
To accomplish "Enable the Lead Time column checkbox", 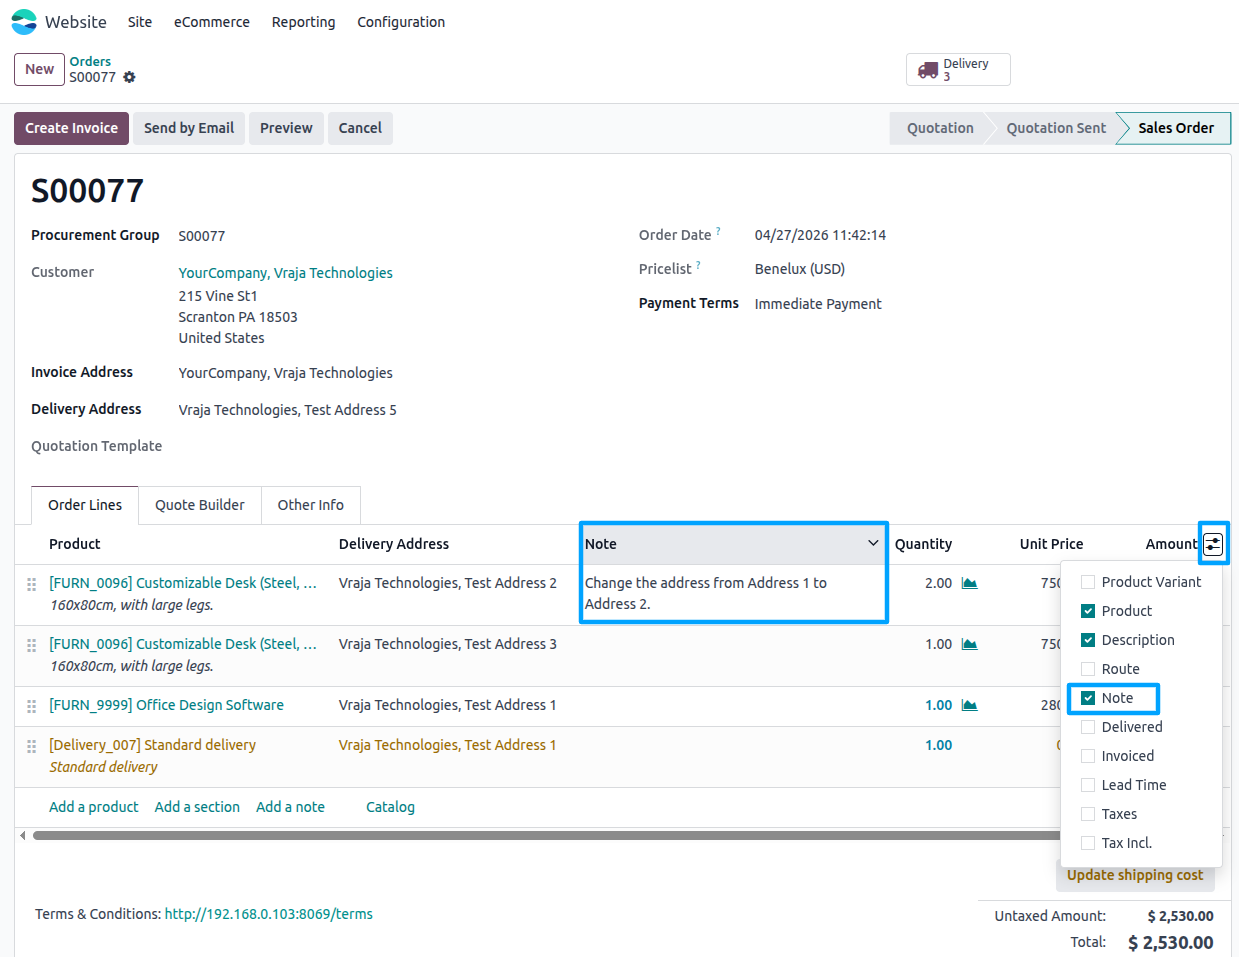I will [x=1088, y=785].
